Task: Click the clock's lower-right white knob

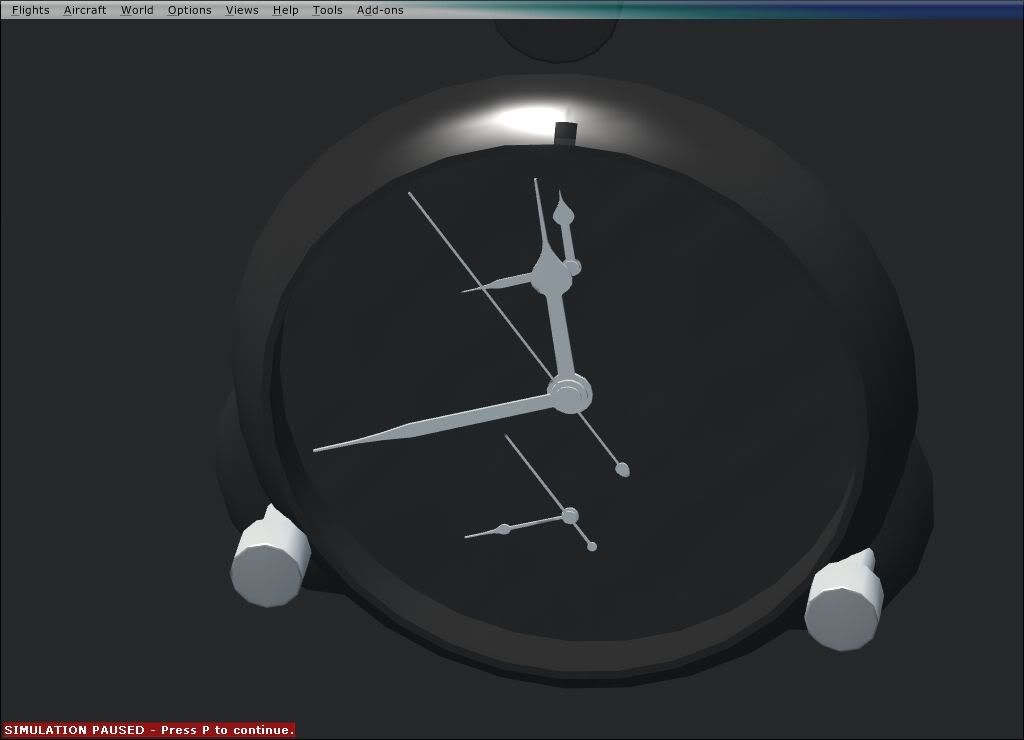Action: tap(843, 600)
